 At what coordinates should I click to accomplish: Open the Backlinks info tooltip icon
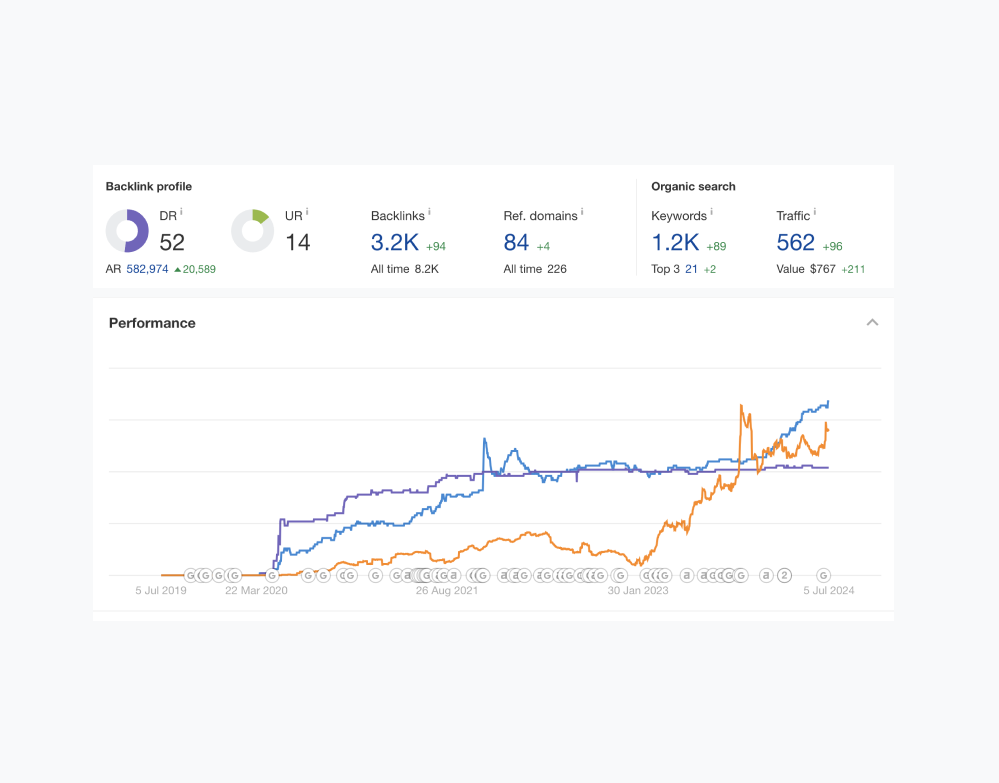(x=429, y=212)
